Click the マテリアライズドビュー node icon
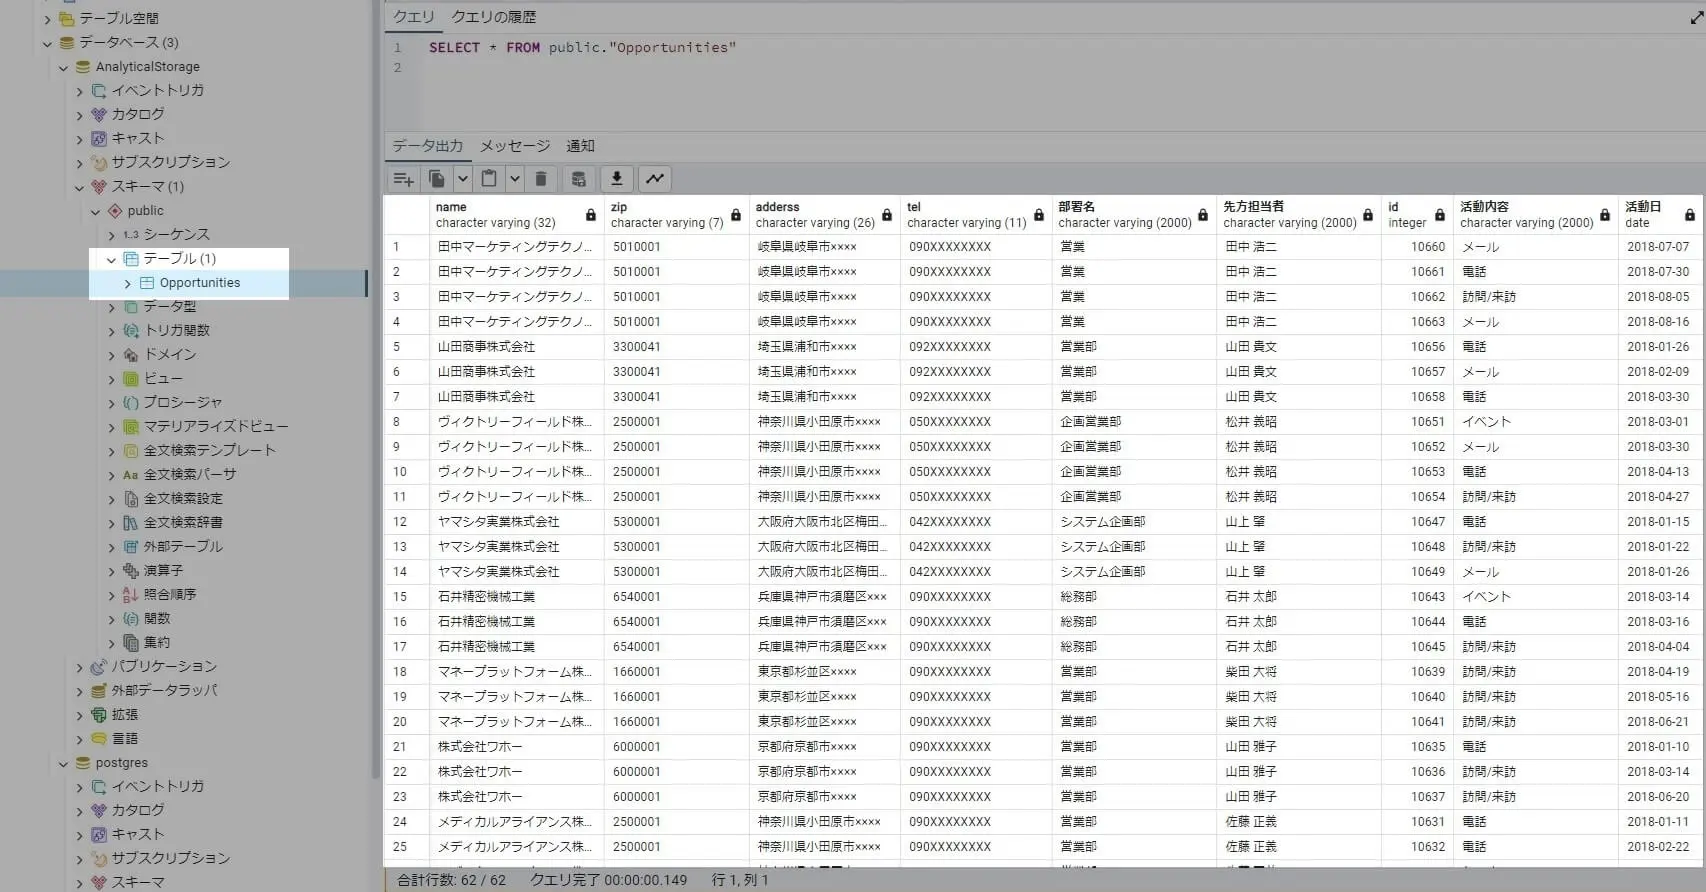Image resolution: width=1706 pixels, height=892 pixels. point(131,427)
